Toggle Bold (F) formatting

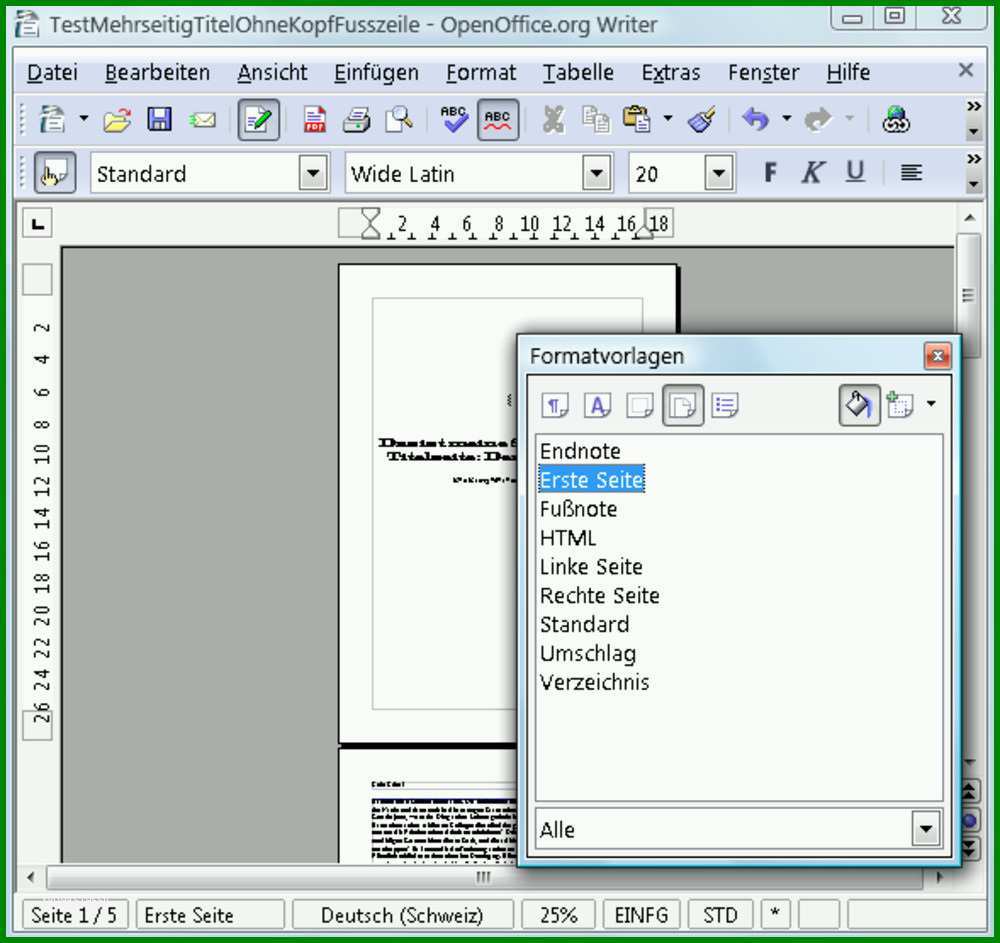pos(770,172)
